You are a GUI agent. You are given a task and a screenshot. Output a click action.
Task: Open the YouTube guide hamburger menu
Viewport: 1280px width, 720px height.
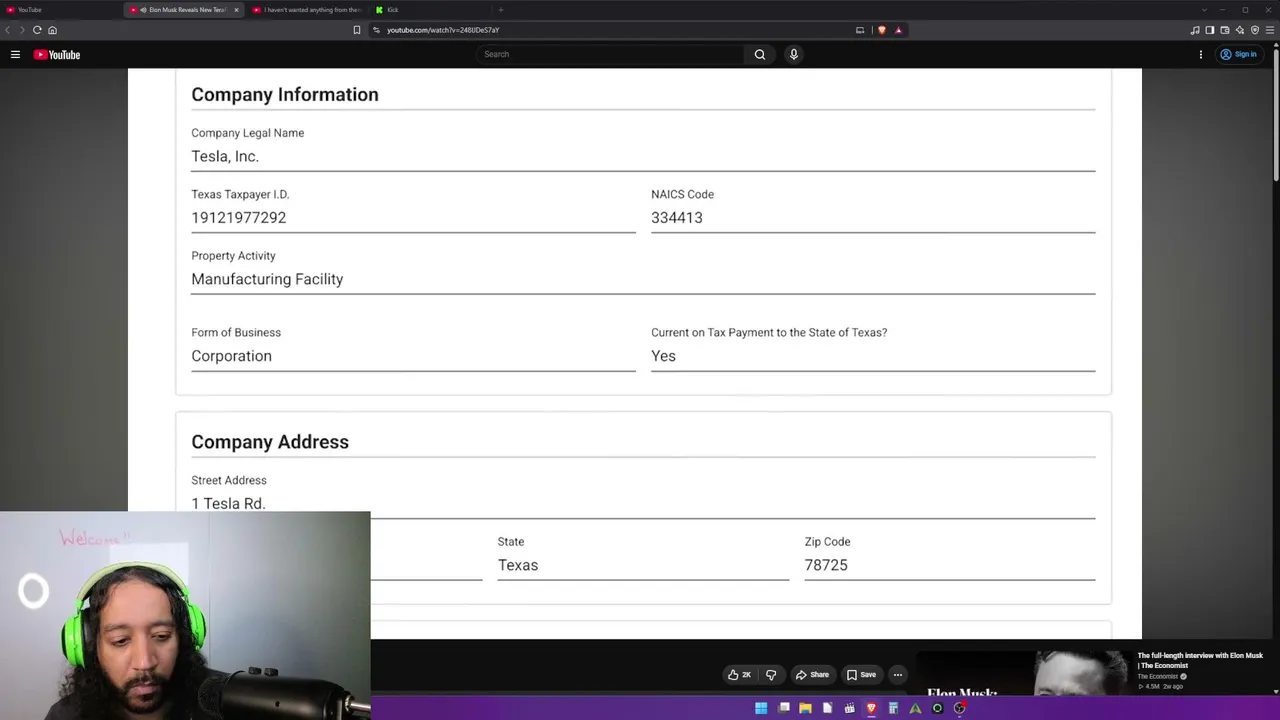click(15, 55)
